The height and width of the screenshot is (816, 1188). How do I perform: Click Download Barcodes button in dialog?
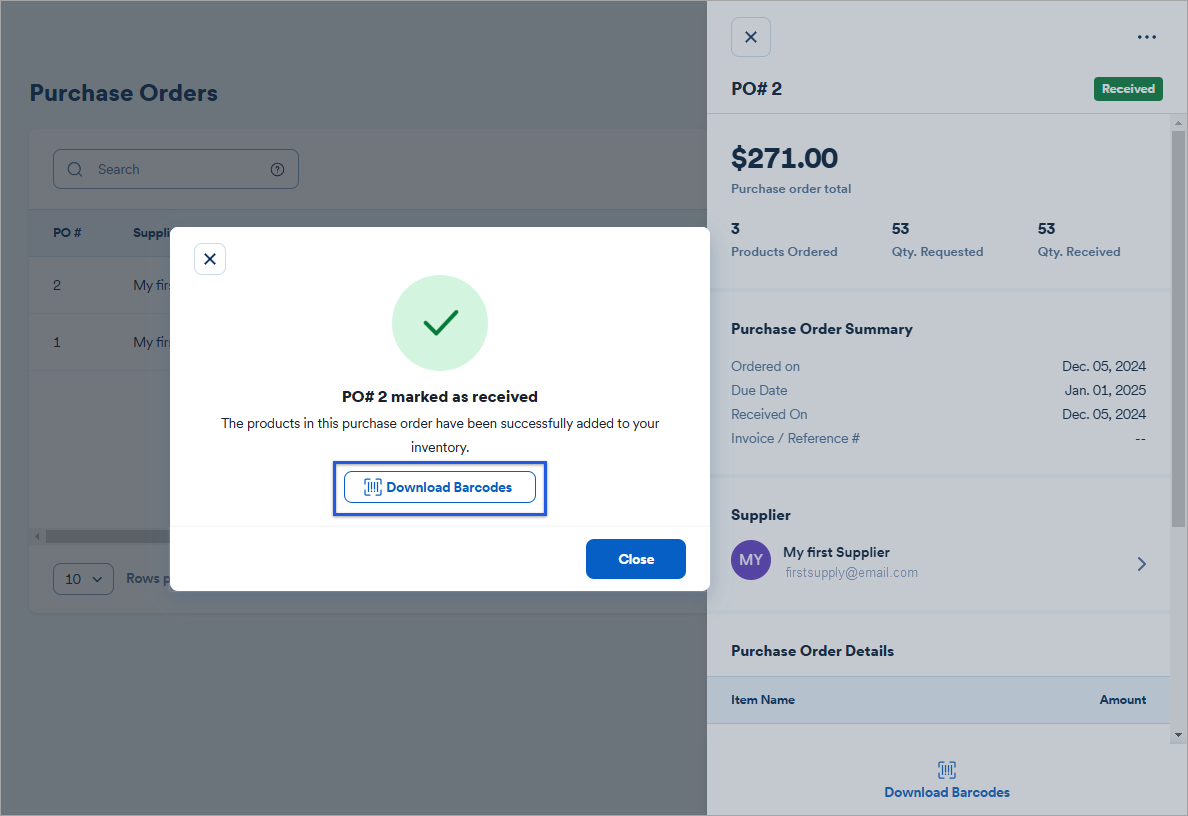click(x=440, y=487)
